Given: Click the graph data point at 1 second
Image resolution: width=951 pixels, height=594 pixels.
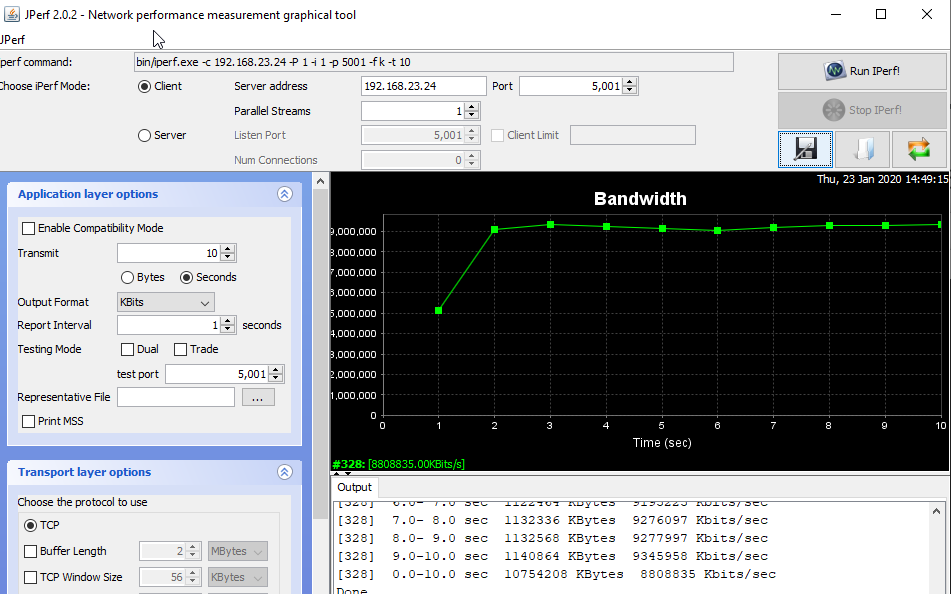Looking at the screenshot, I should [439, 311].
